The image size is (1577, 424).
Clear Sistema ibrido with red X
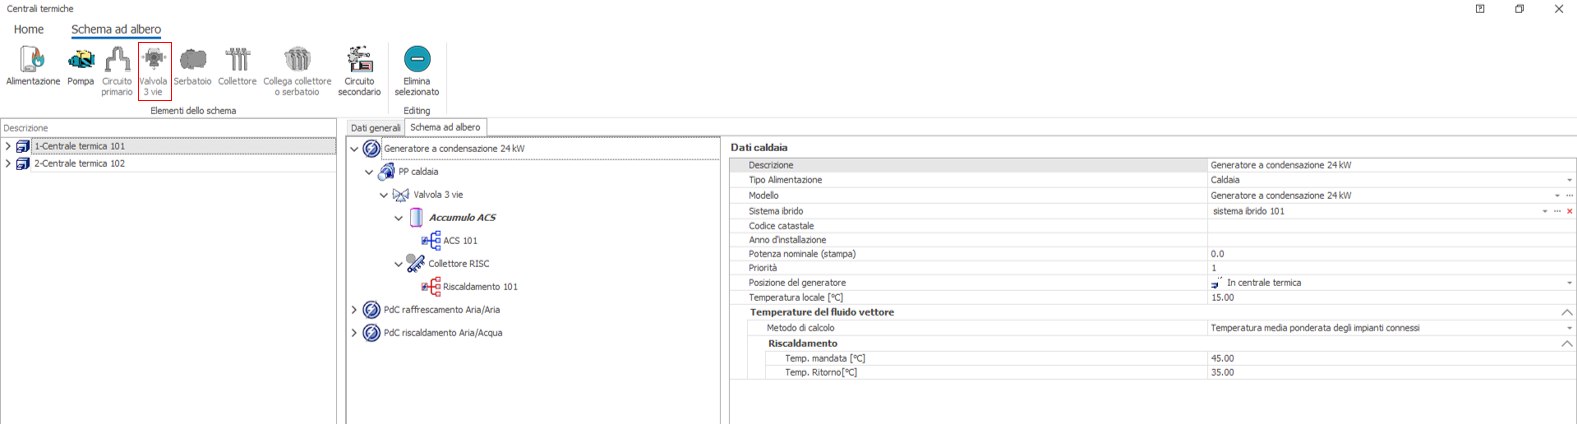click(x=1569, y=211)
